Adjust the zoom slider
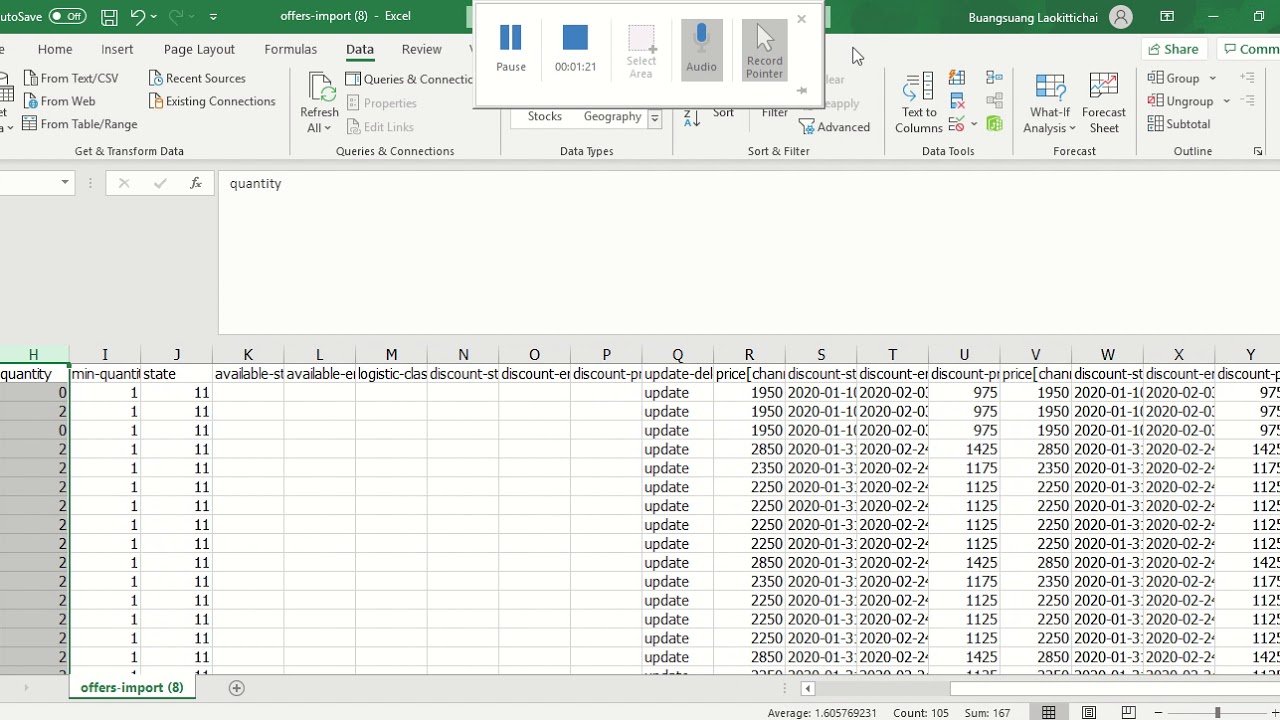 [x=1217, y=713]
